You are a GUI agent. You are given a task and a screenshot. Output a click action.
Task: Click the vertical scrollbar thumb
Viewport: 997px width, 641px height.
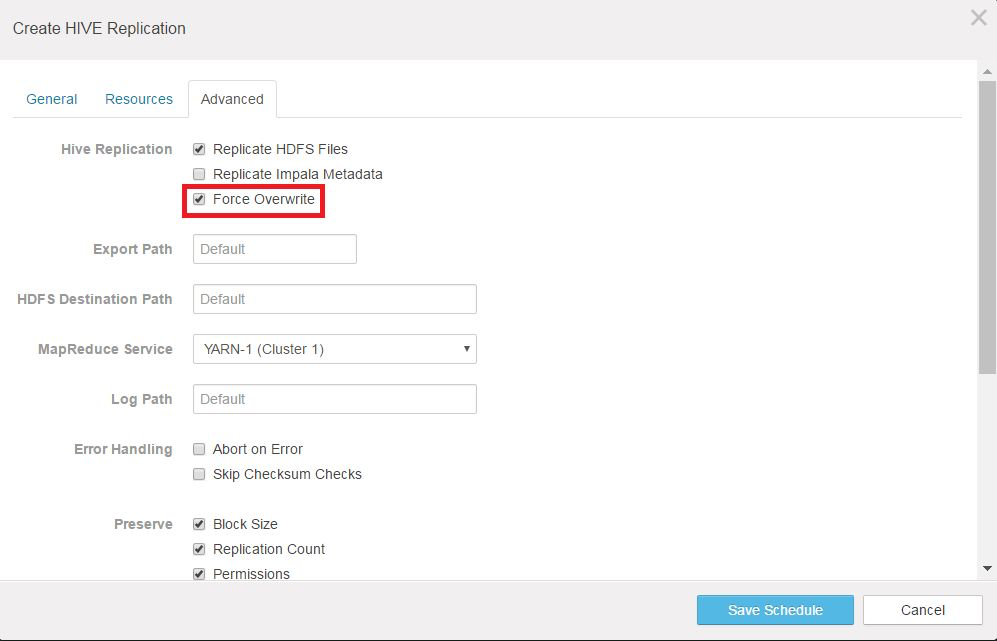[988, 225]
